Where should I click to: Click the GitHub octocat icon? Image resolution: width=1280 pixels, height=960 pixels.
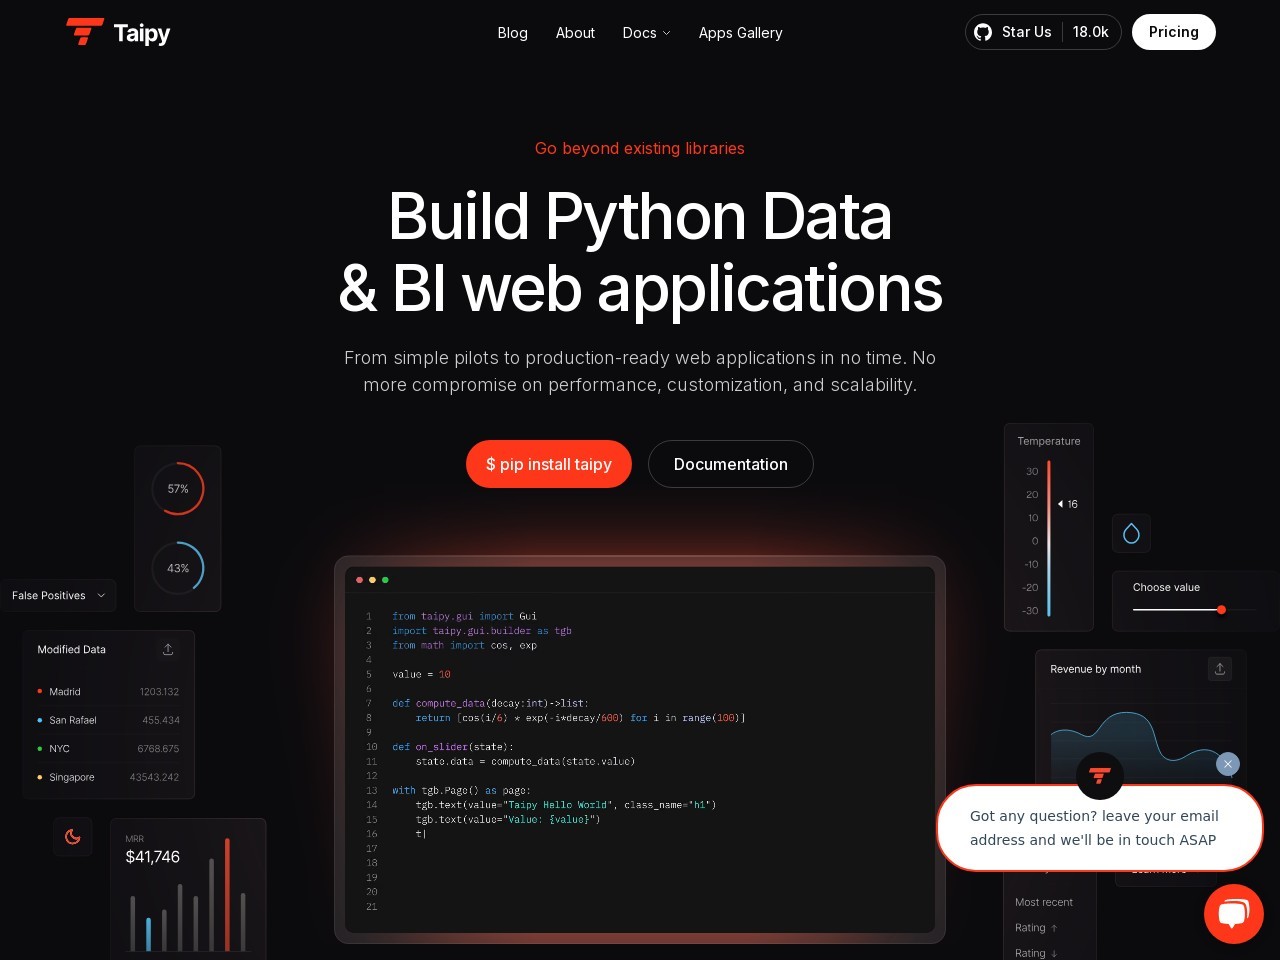983,32
